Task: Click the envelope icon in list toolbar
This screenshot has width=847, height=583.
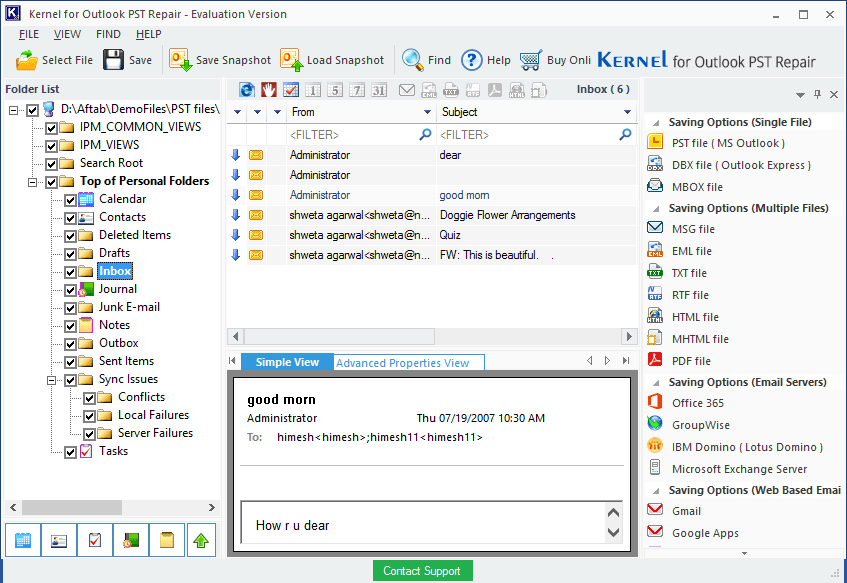Action: (x=407, y=90)
